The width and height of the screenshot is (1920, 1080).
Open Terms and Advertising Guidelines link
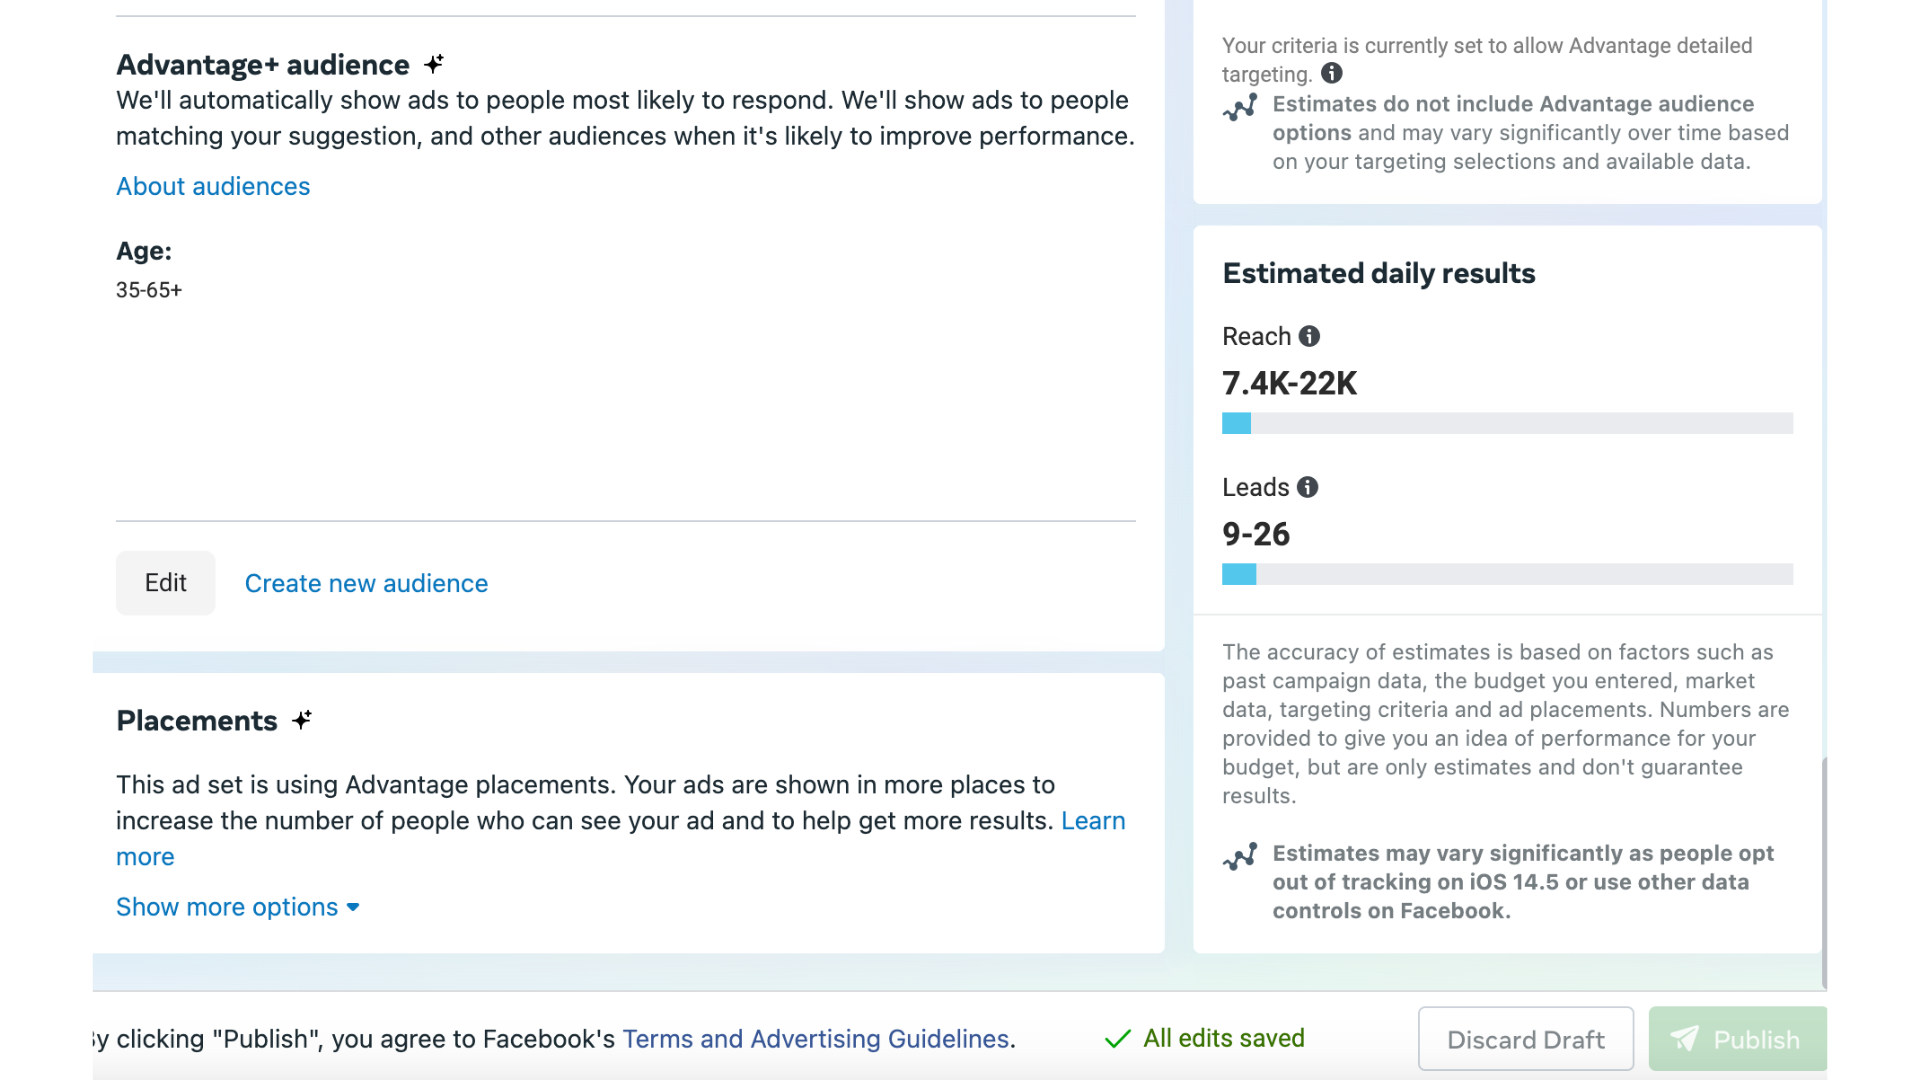pyautogui.click(x=816, y=1039)
